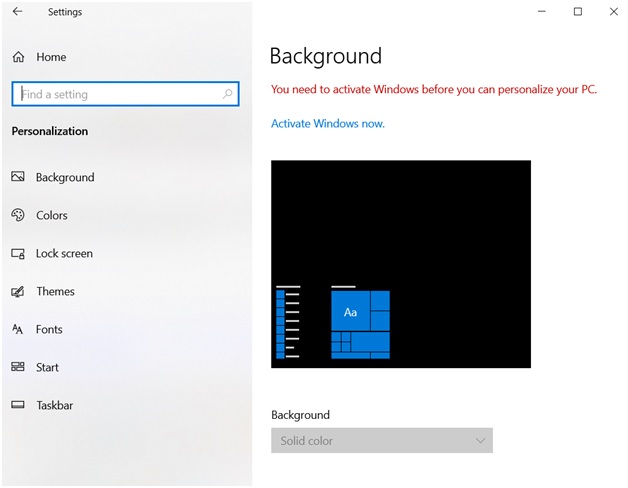Click the magnifier icon in search box
Image resolution: width=628 pixels, height=488 pixels.
coord(228,94)
